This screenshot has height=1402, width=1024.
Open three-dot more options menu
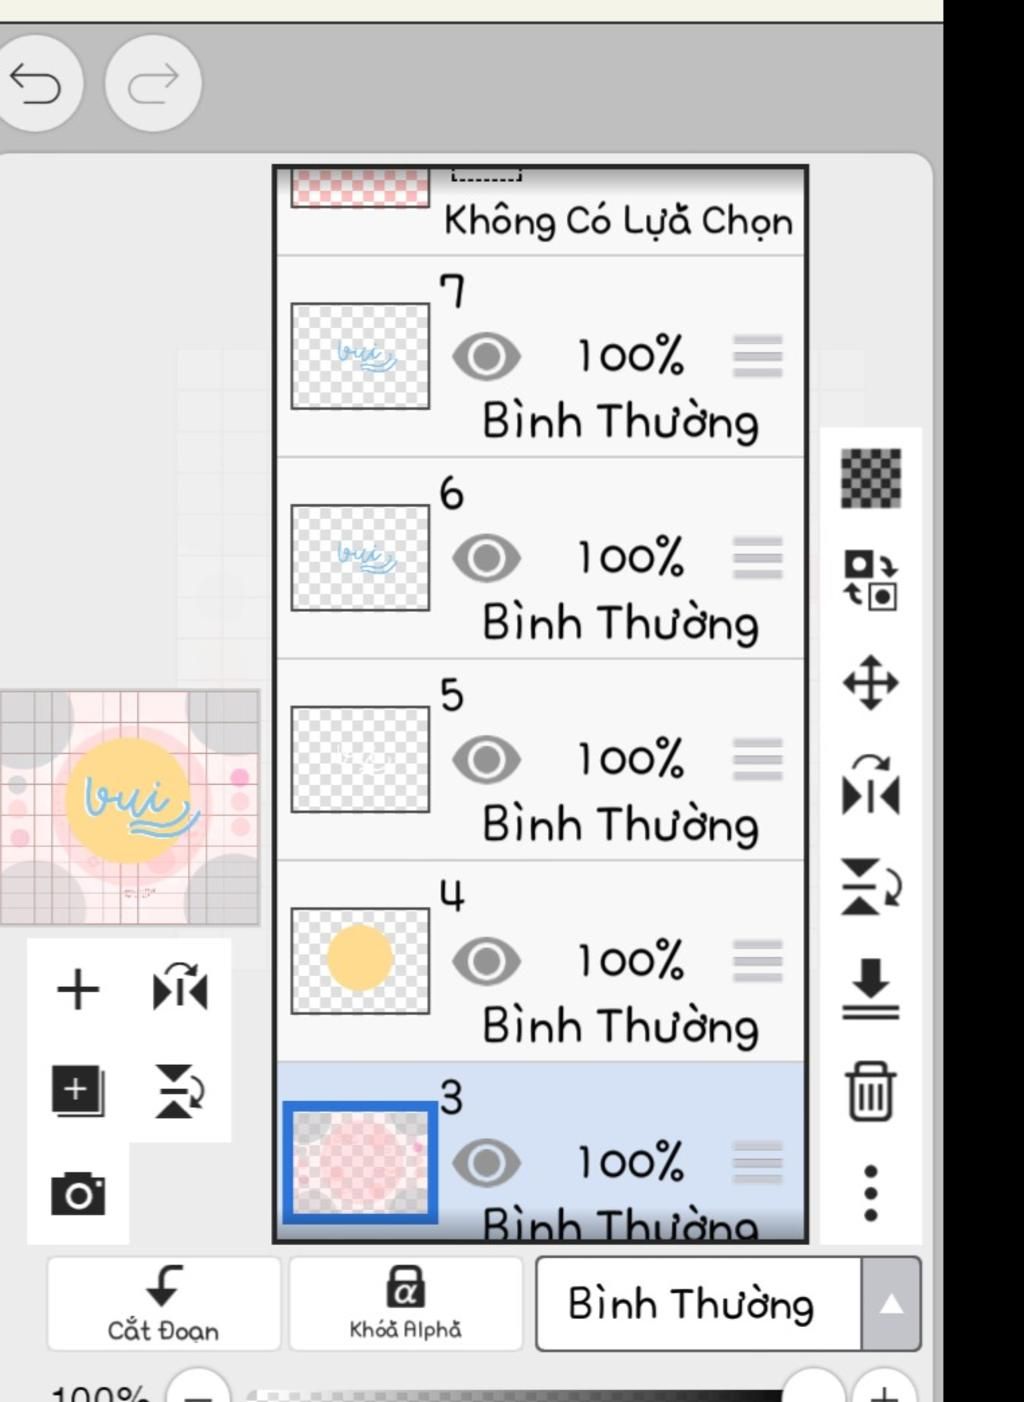pyautogui.click(x=871, y=1192)
